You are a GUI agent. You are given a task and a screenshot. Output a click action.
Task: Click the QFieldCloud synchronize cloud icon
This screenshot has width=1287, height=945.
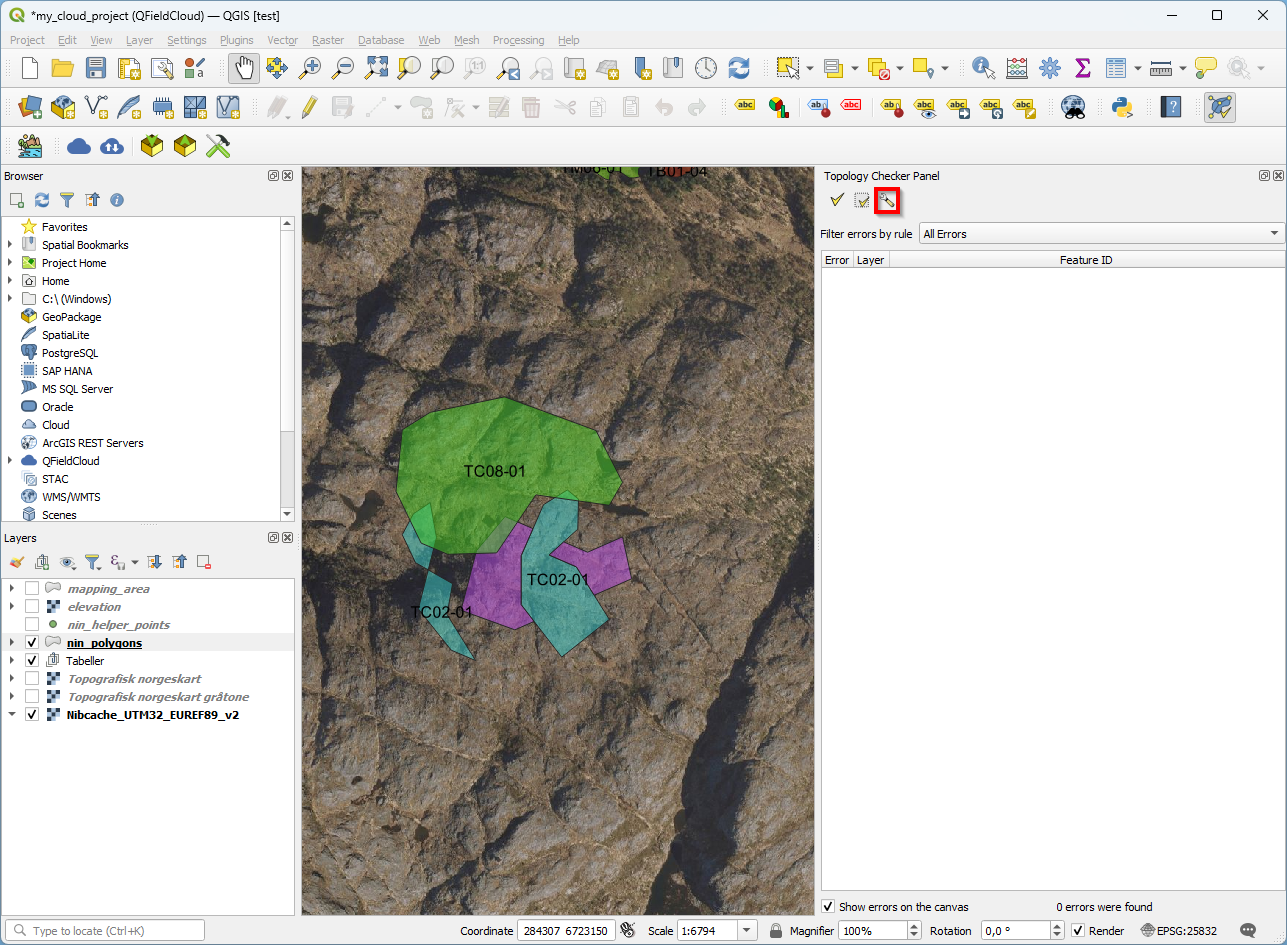112,146
